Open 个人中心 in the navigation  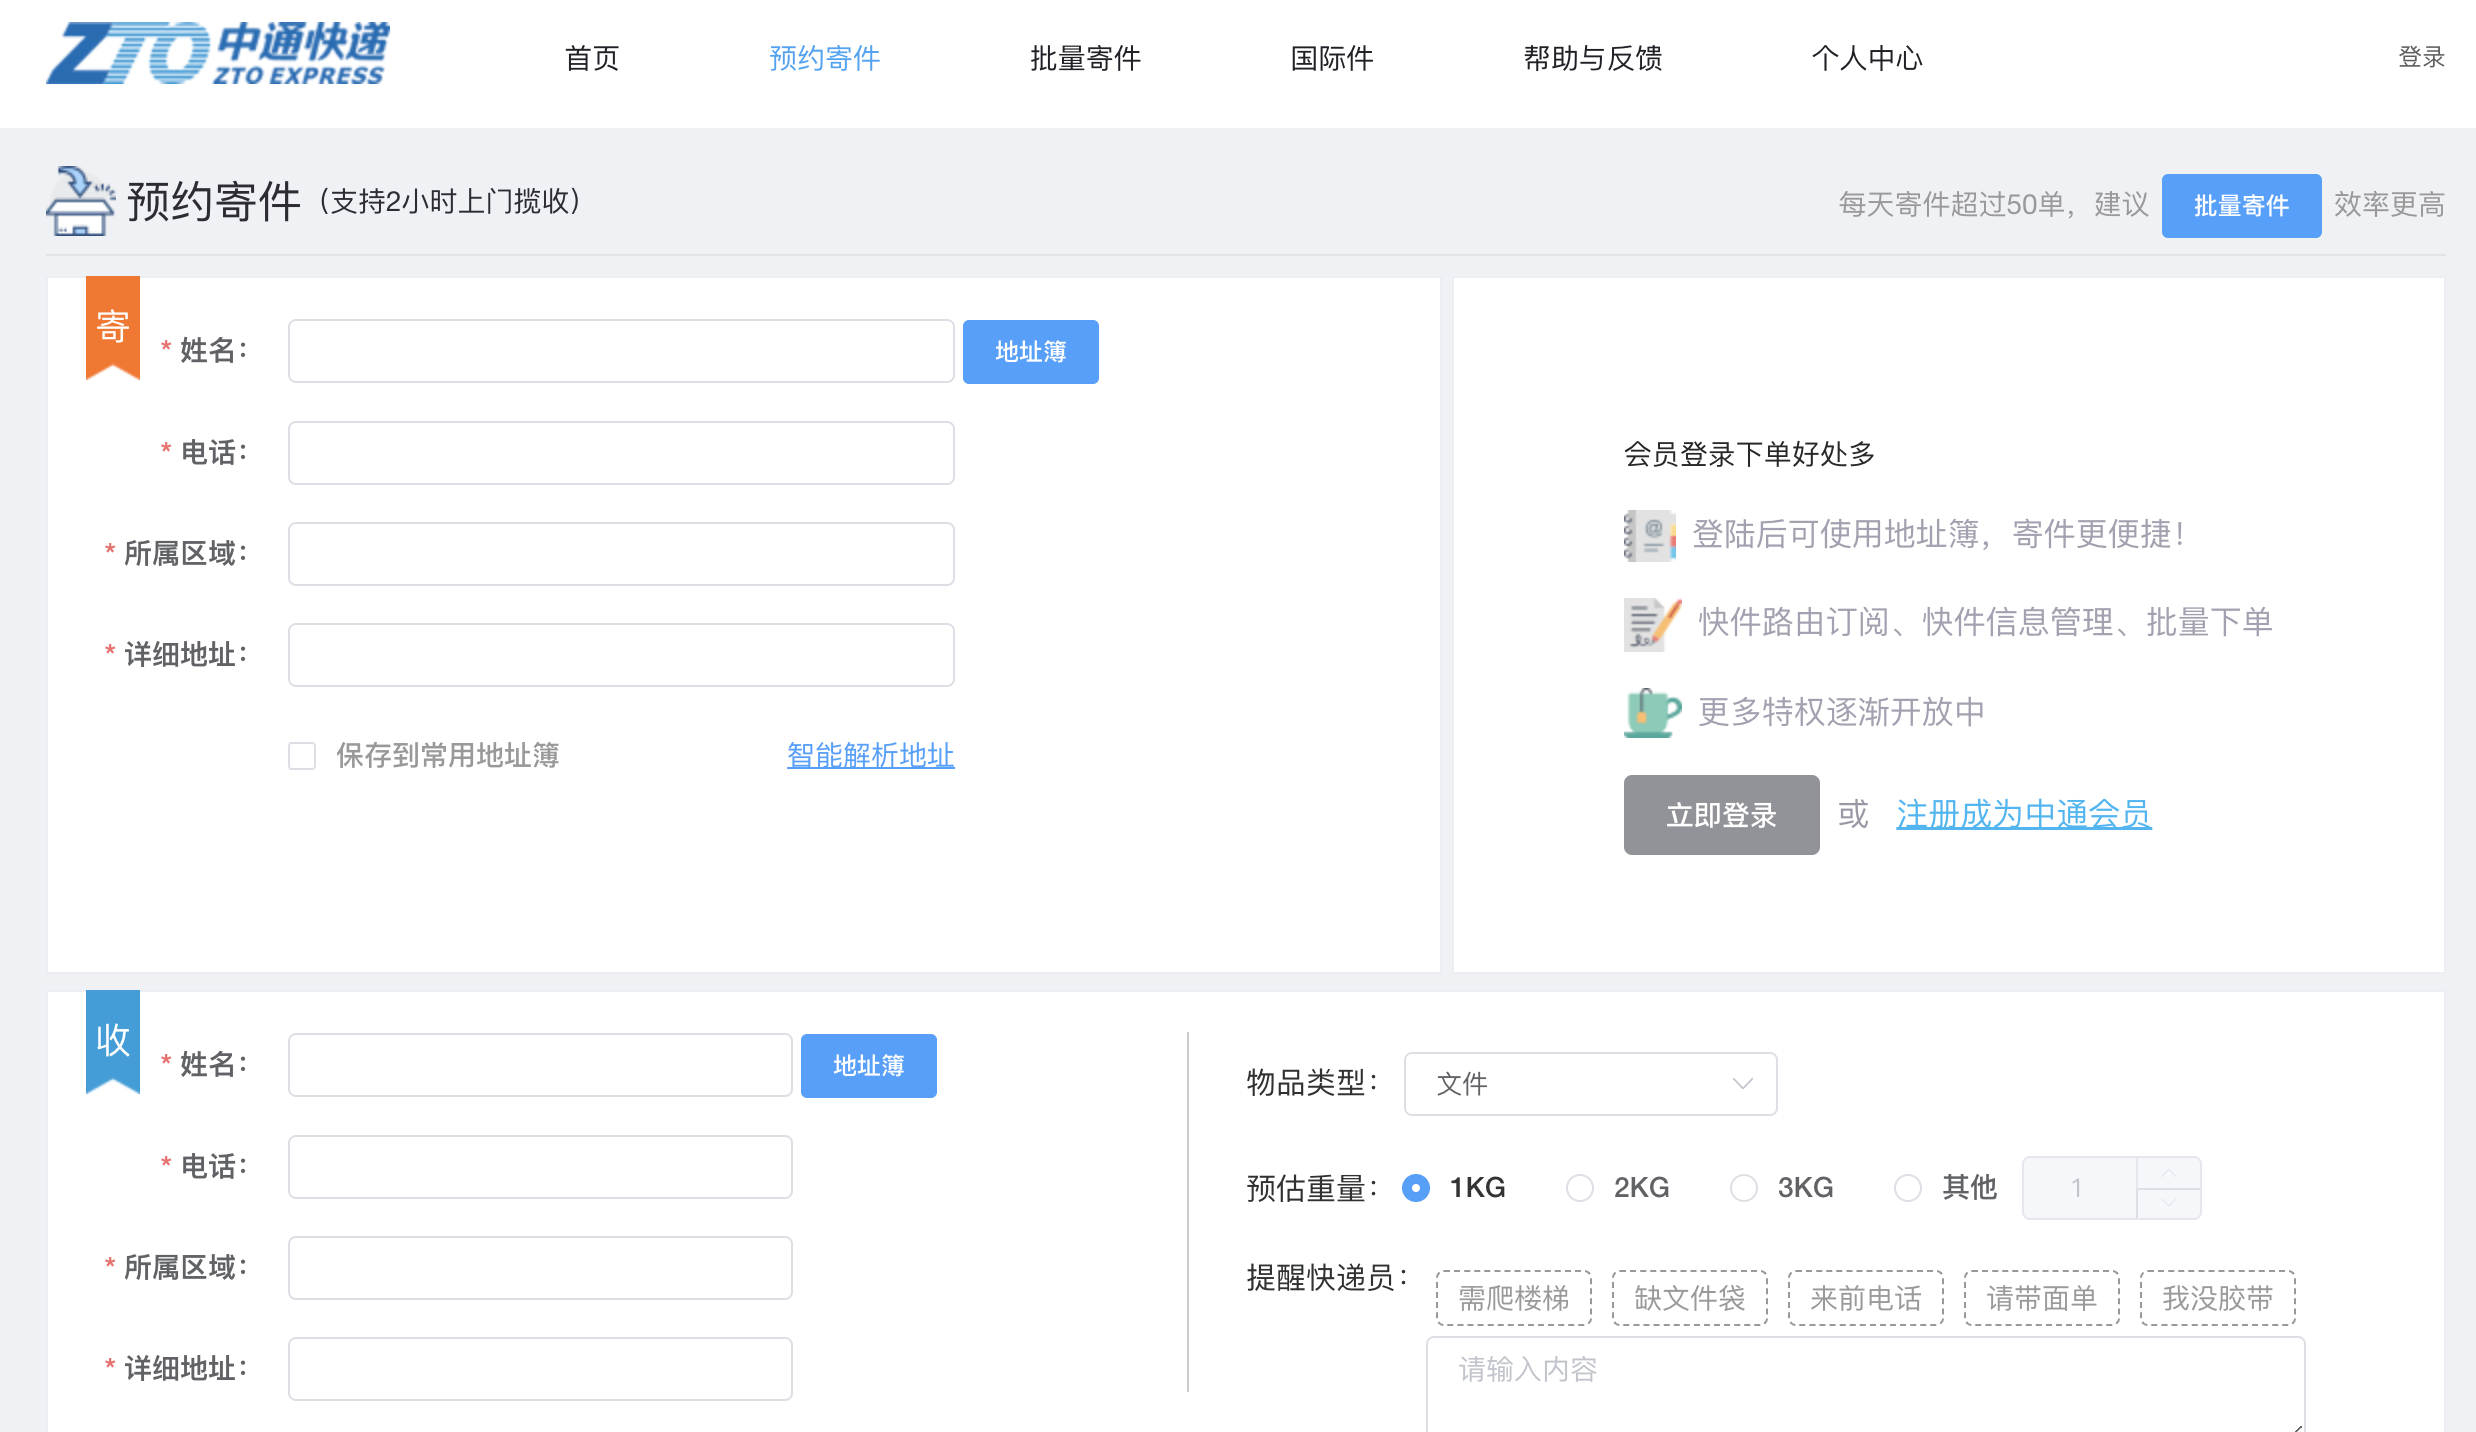click(1867, 58)
